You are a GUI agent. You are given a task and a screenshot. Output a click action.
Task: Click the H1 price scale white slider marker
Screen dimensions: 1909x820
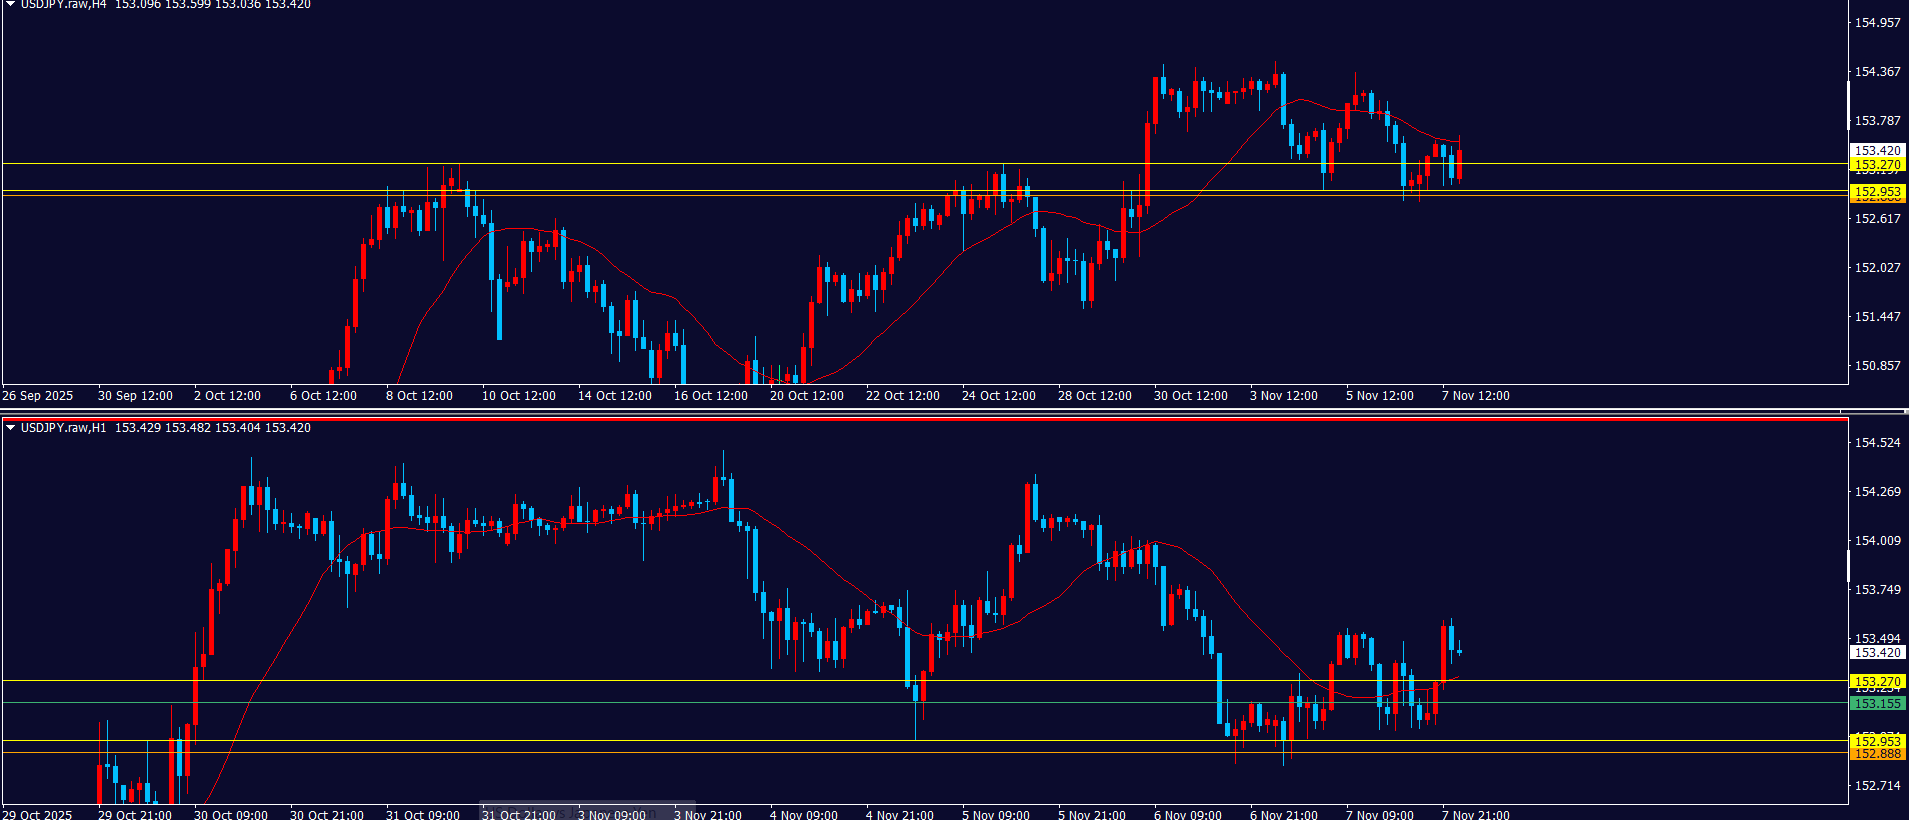coord(1847,566)
